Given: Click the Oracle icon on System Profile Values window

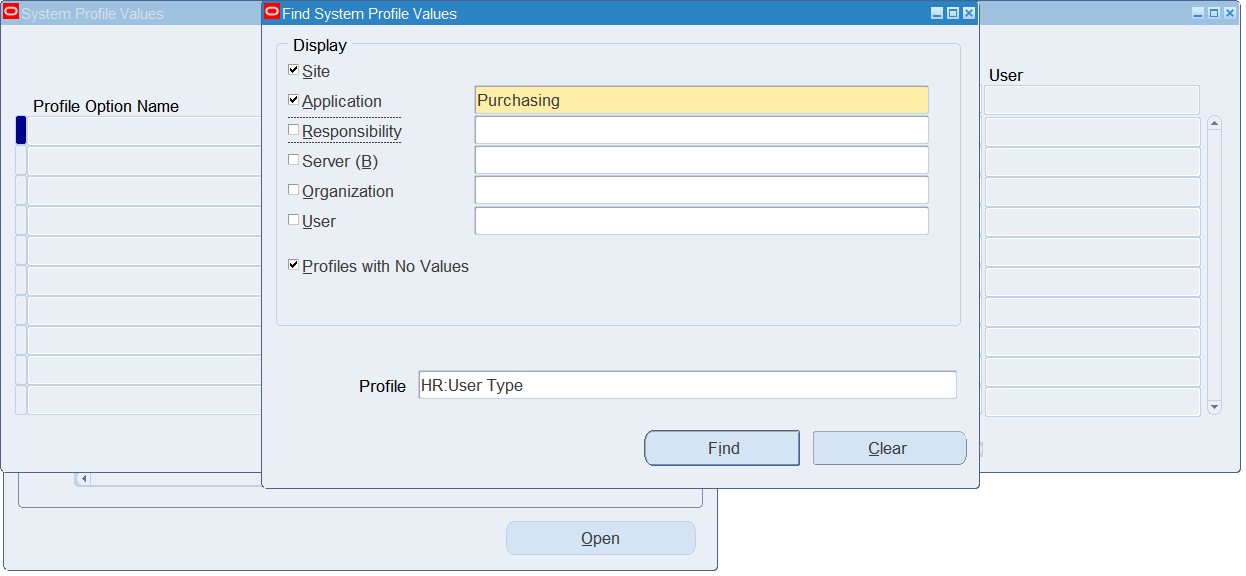Looking at the screenshot, I should (x=10, y=13).
